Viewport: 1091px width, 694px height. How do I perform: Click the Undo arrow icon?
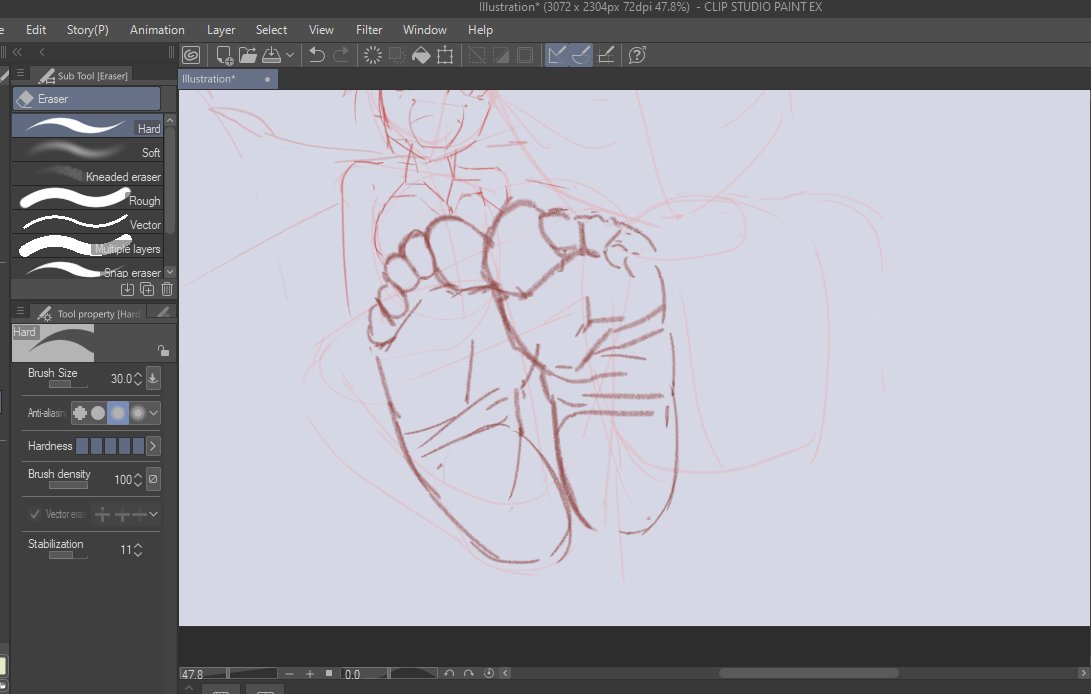pos(317,55)
